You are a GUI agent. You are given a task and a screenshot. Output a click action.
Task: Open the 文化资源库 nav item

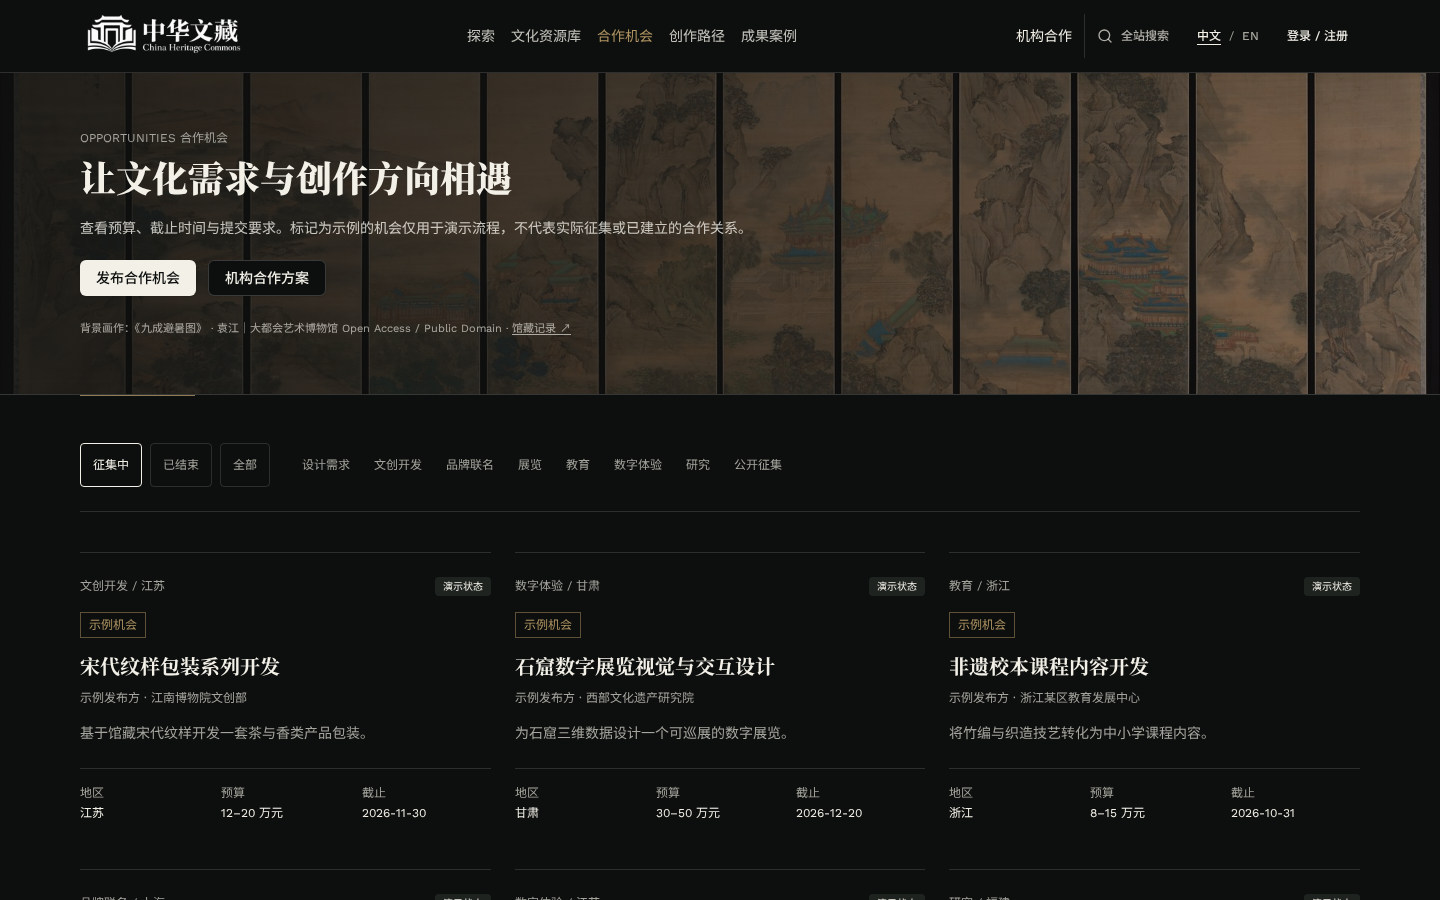[546, 36]
